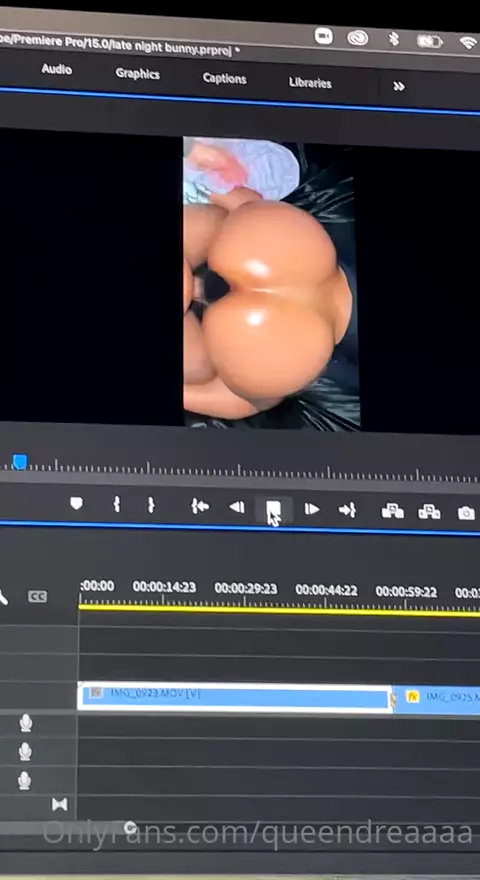Open the timeline wrench display settings
This screenshot has width=480, height=880.
pyautogui.click(x=3, y=598)
